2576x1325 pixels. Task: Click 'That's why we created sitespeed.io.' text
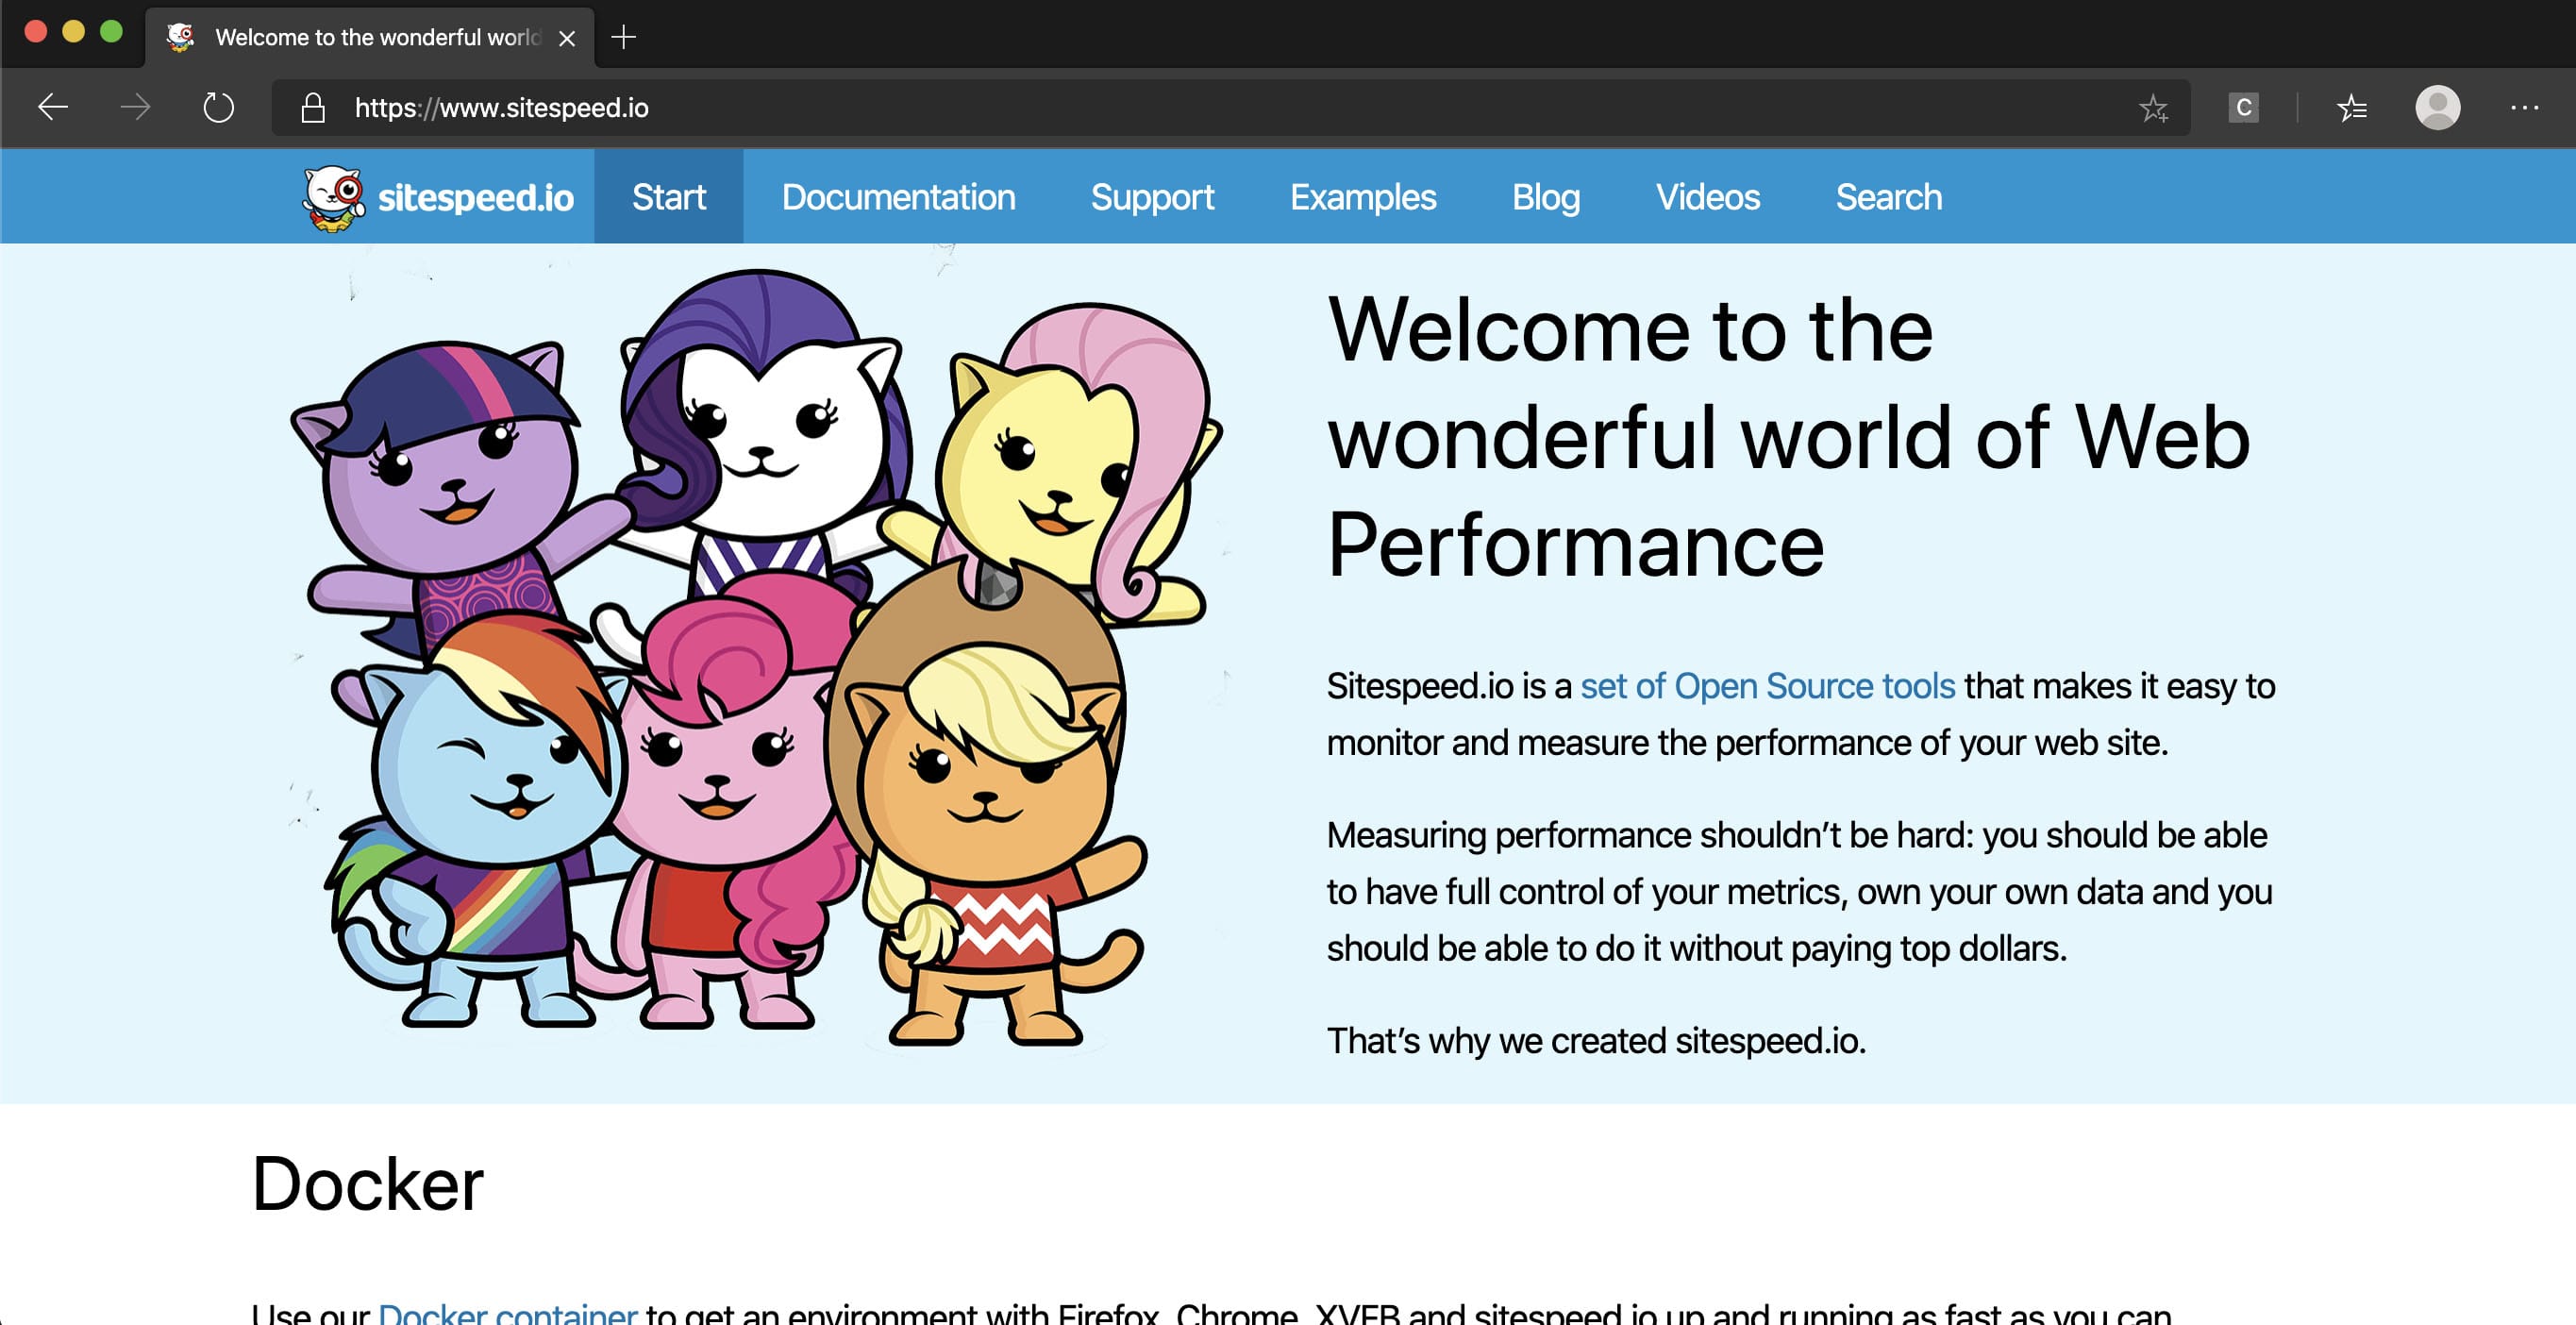pos(1596,1040)
